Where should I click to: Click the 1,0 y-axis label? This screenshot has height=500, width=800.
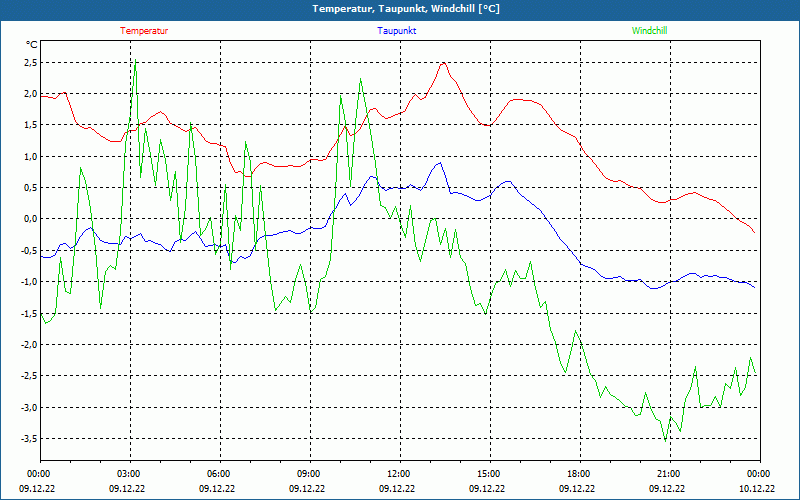[x=31, y=157]
